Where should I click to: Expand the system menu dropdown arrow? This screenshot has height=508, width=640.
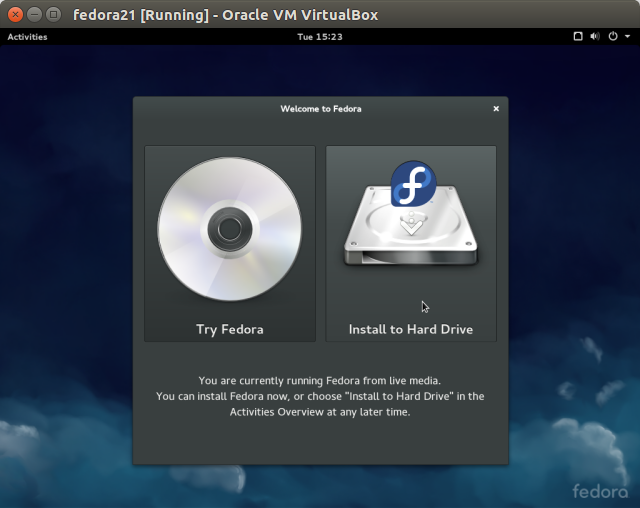click(627, 36)
